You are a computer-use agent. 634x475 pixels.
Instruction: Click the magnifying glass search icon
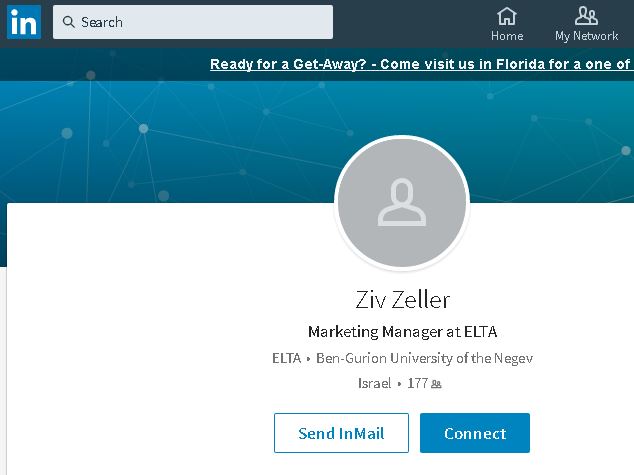tap(69, 22)
